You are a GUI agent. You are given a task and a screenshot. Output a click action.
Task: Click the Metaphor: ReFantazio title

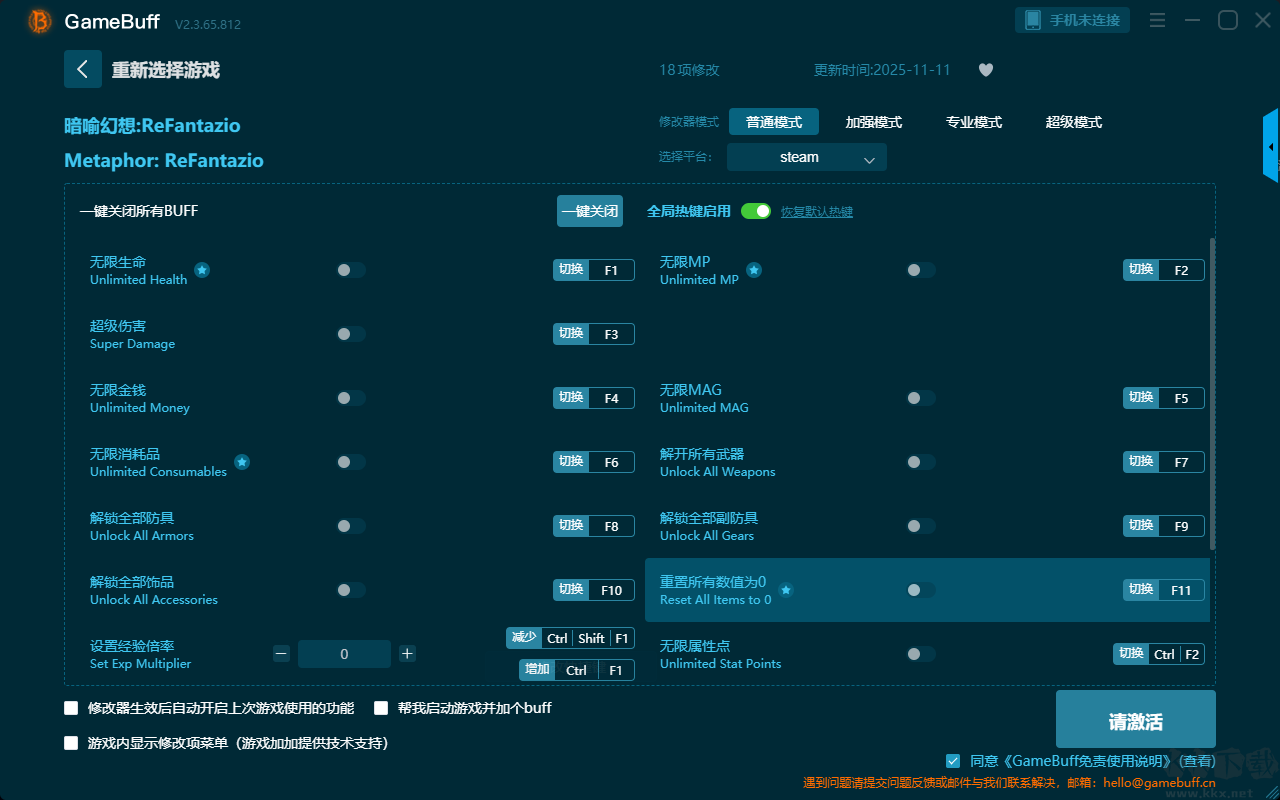click(x=164, y=161)
